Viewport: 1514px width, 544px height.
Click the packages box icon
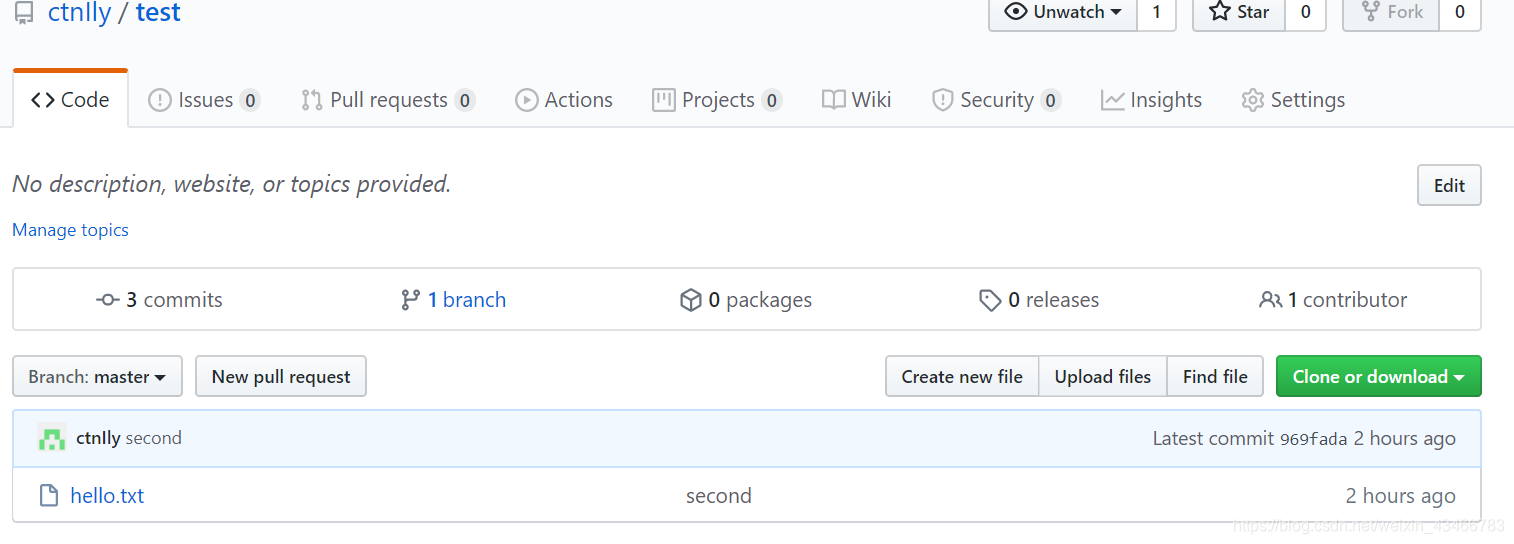[x=690, y=300]
